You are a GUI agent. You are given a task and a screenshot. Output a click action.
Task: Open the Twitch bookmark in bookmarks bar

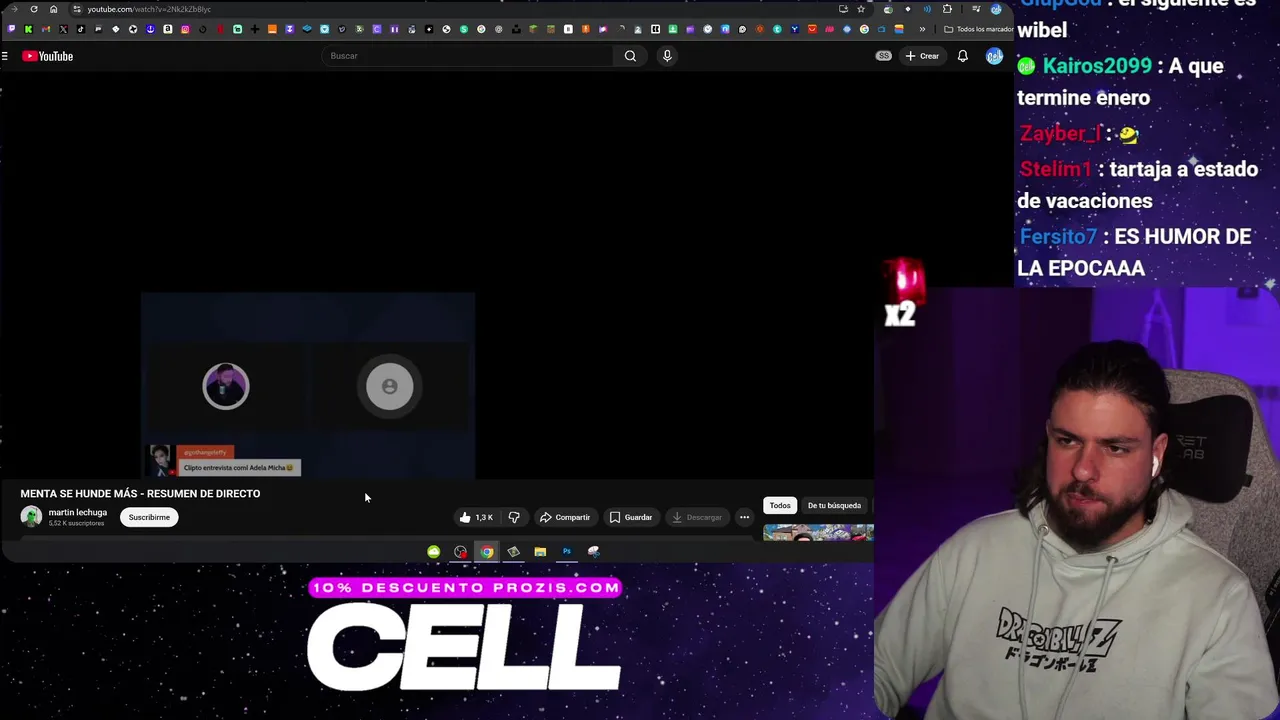pos(11,29)
